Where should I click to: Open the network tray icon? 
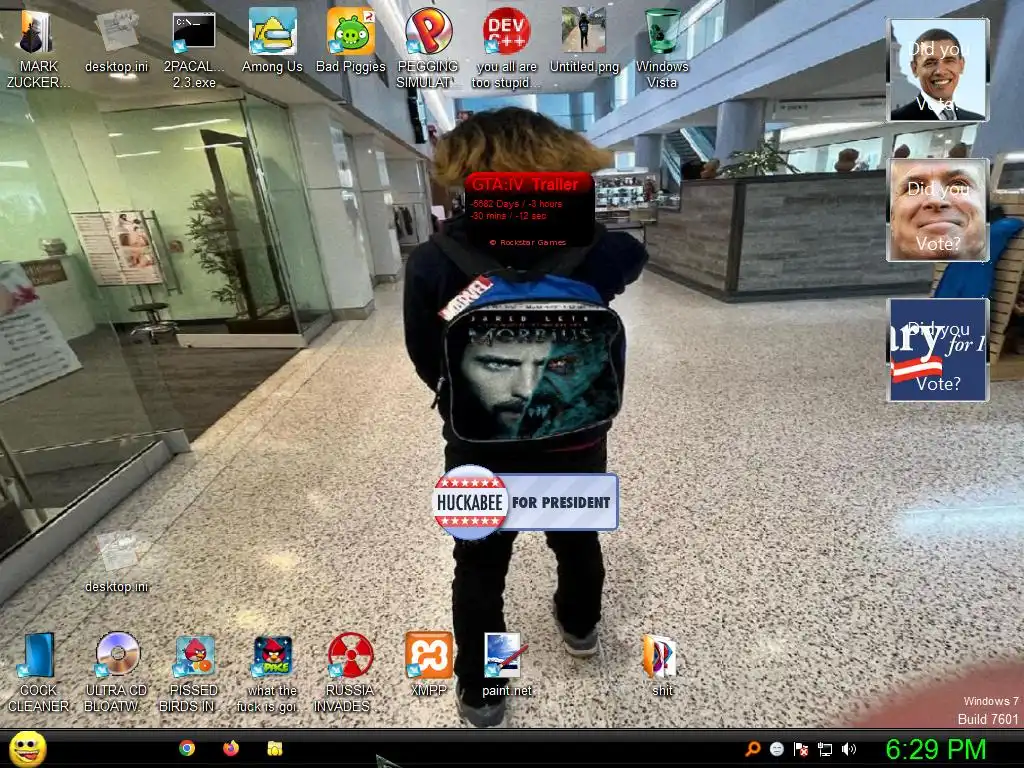pos(825,749)
